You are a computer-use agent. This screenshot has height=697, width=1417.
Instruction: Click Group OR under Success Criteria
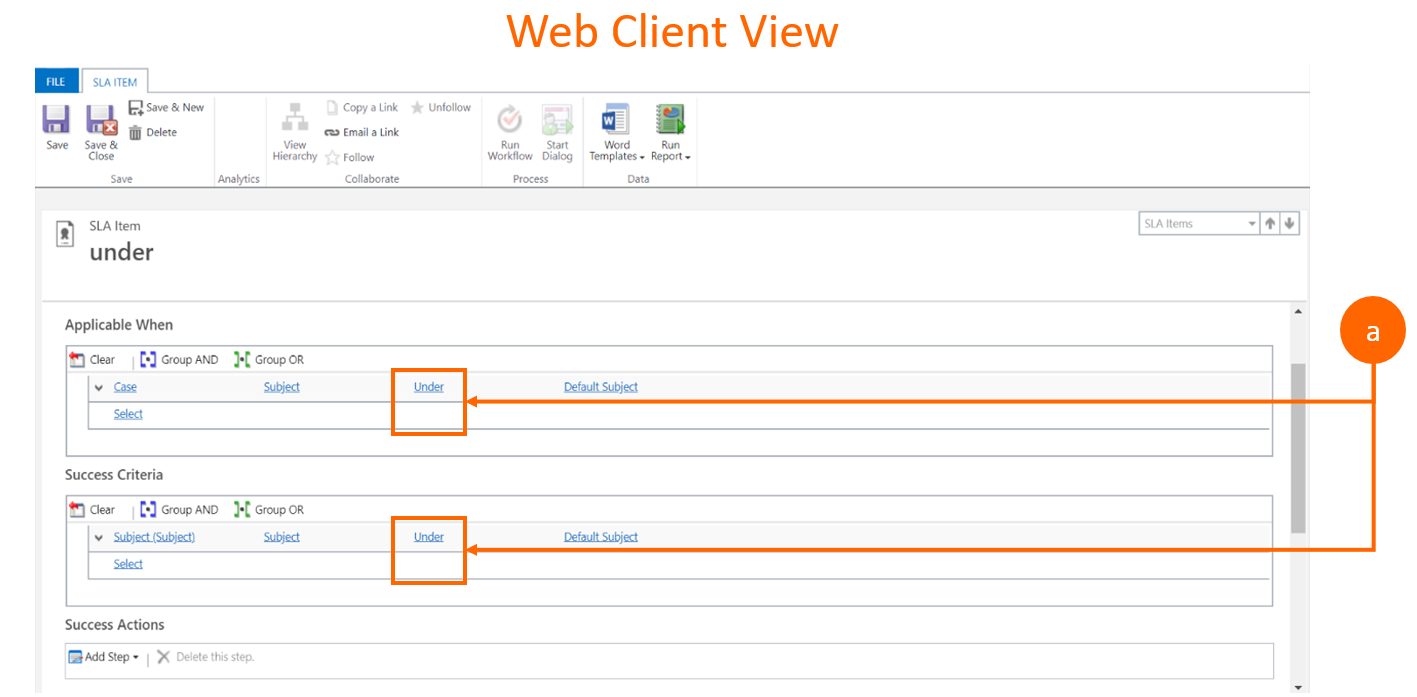coord(269,510)
